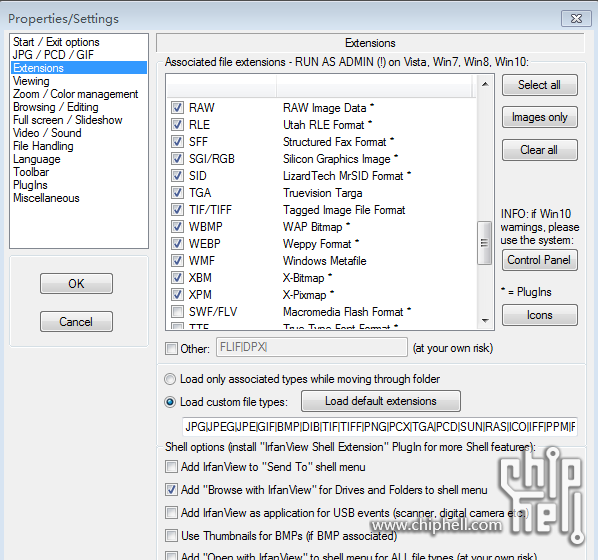
Task: Click Load default extensions button
Action: pyautogui.click(x=381, y=401)
